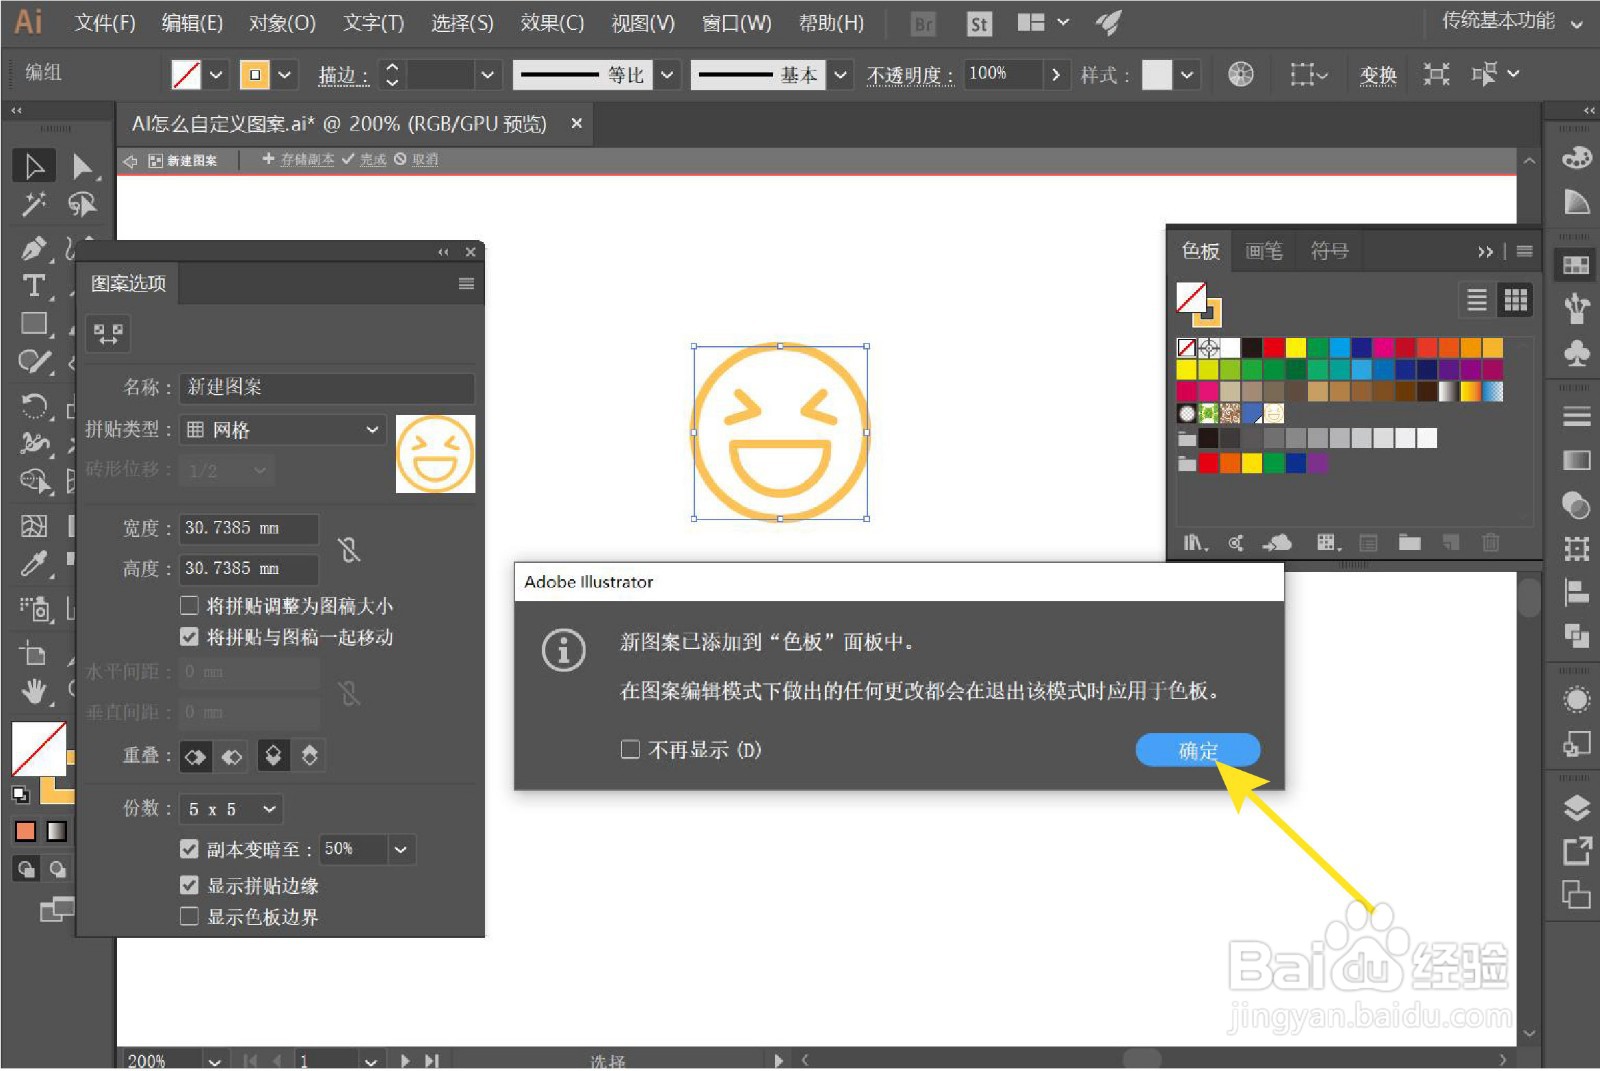Uncheck 将拼贴与图稿一起移动 option
Viewport: 1600px width, 1071px height.
click(x=189, y=637)
